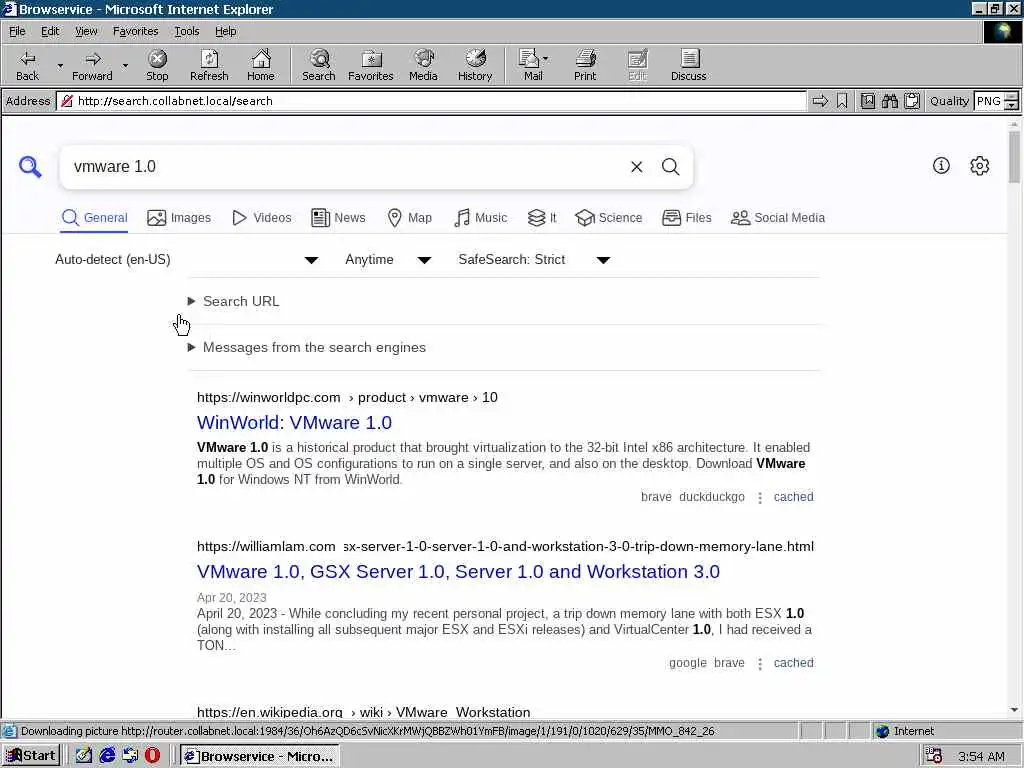Click the Mail toolbar button
Image resolution: width=1024 pixels, height=768 pixels.
pos(532,65)
